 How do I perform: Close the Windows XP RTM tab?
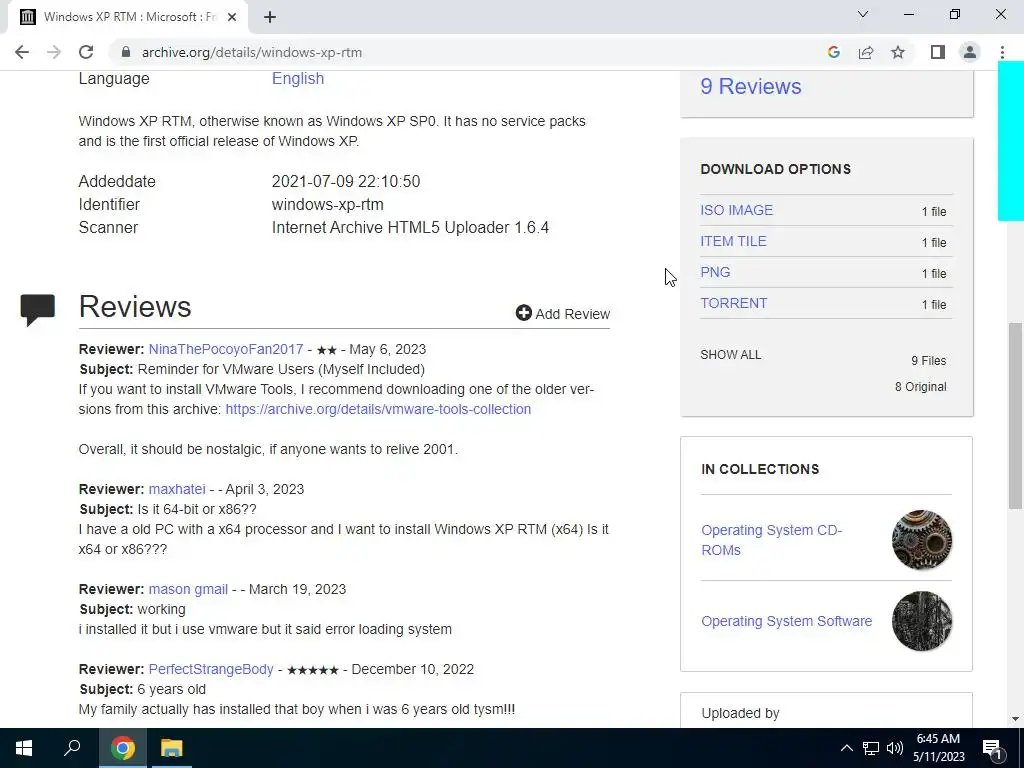pos(232,17)
